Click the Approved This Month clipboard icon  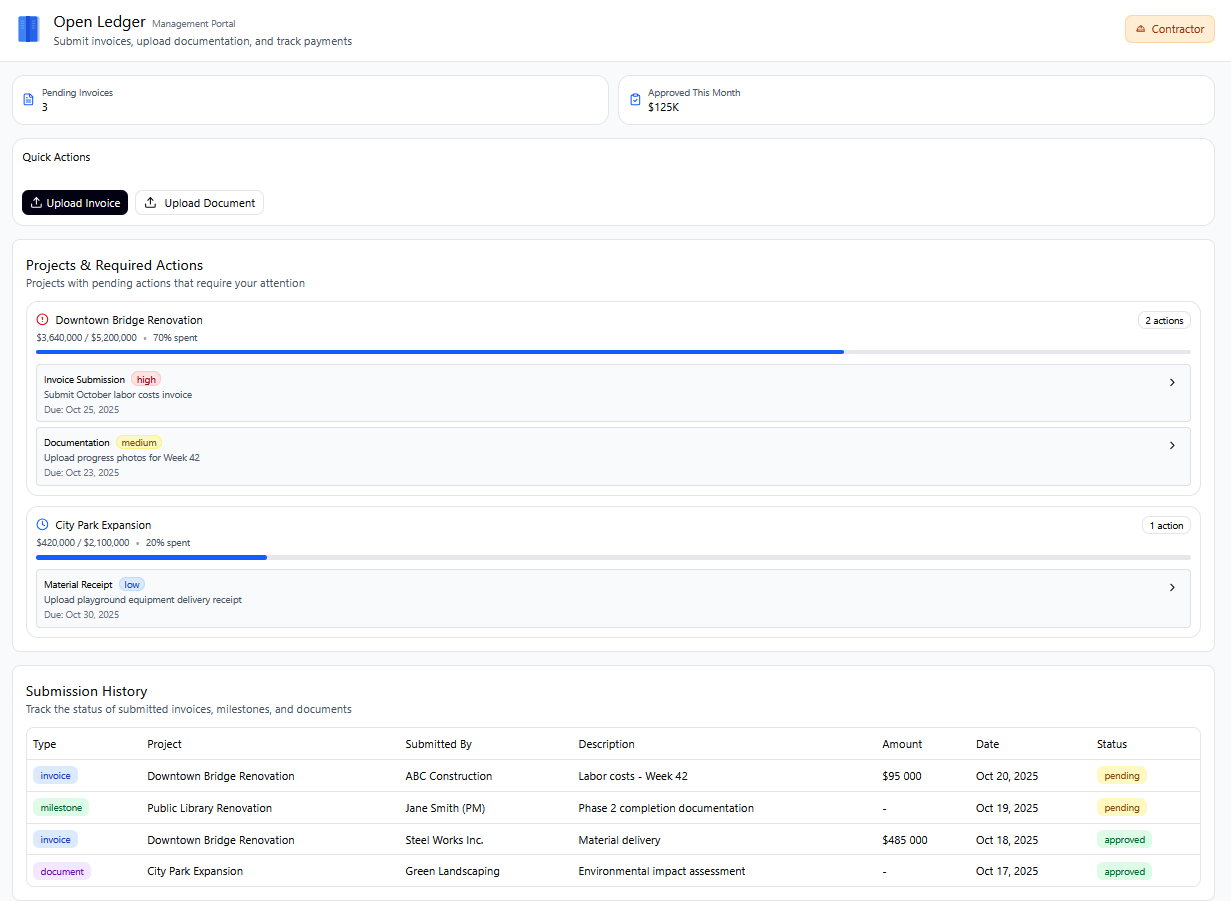pyautogui.click(x=635, y=100)
